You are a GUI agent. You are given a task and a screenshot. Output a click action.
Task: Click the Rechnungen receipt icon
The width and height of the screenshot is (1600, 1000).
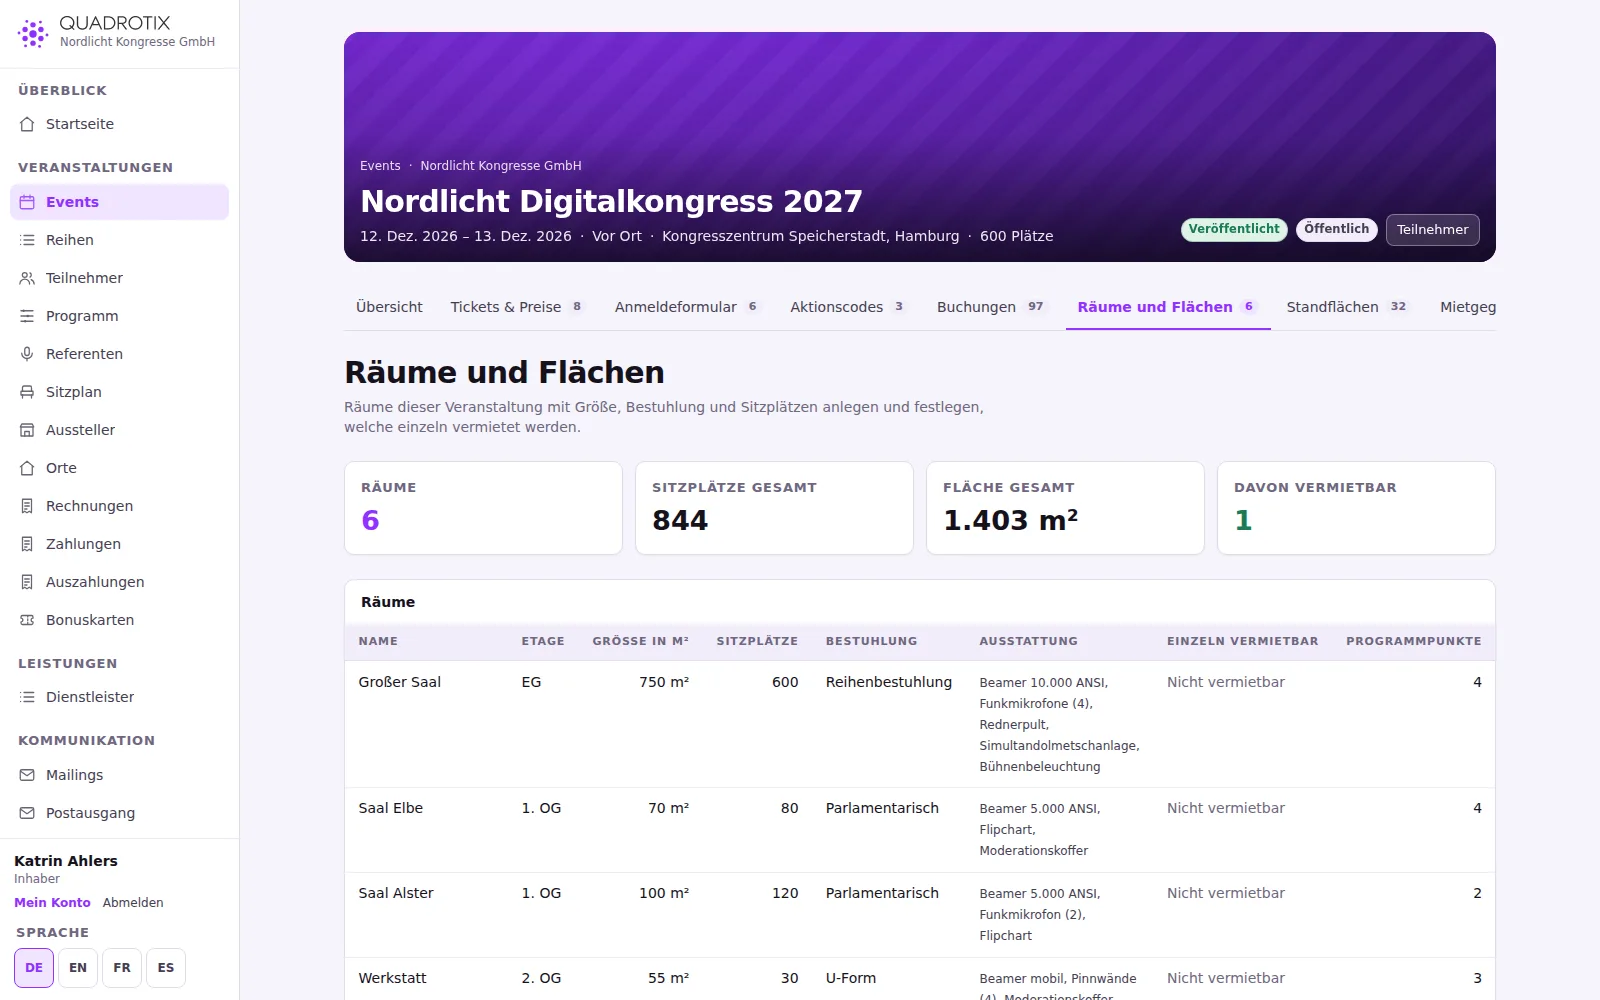(27, 506)
